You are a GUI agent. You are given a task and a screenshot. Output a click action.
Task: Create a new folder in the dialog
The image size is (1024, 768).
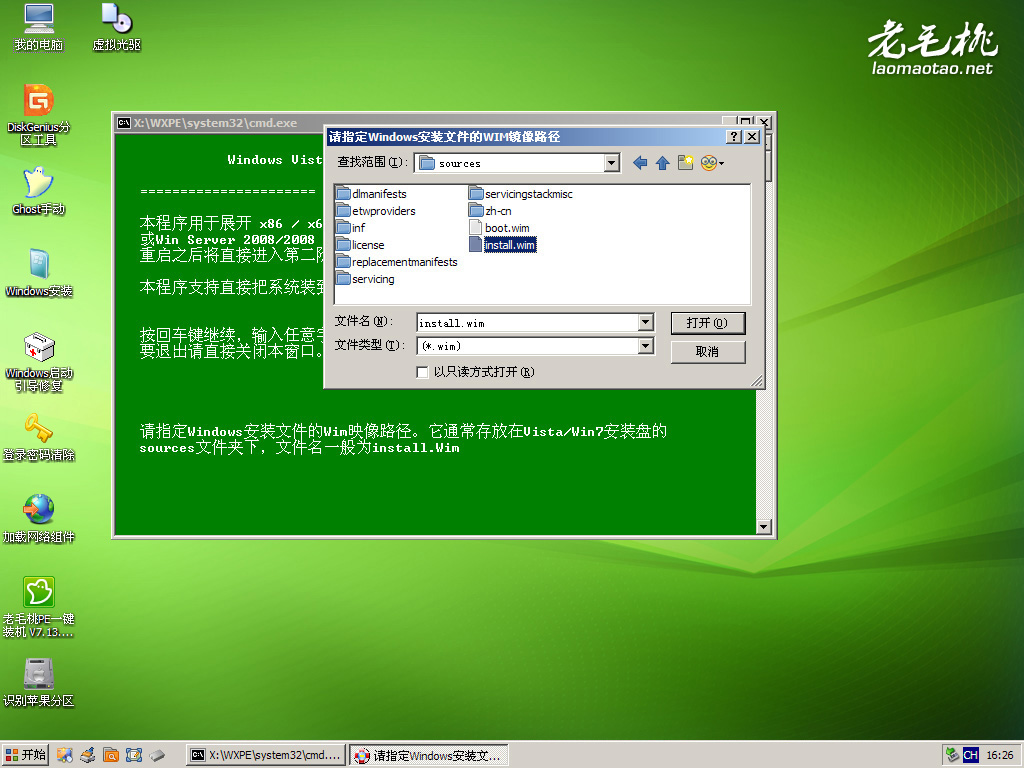tap(685, 163)
